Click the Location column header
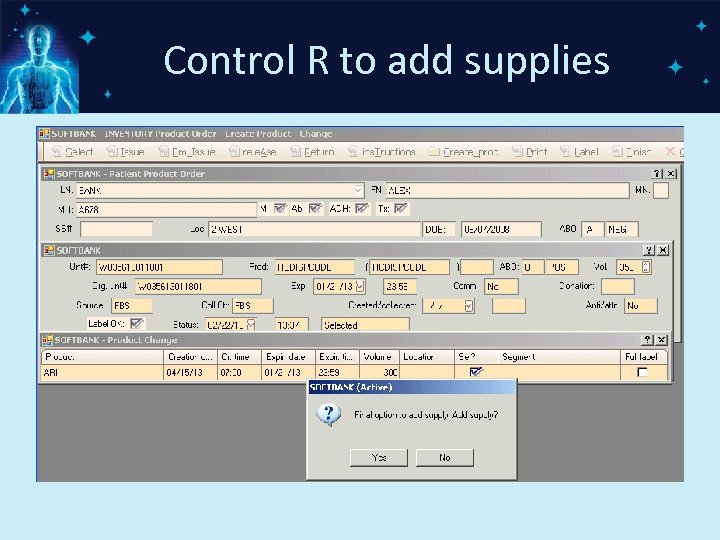720x540 pixels. coord(427,357)
